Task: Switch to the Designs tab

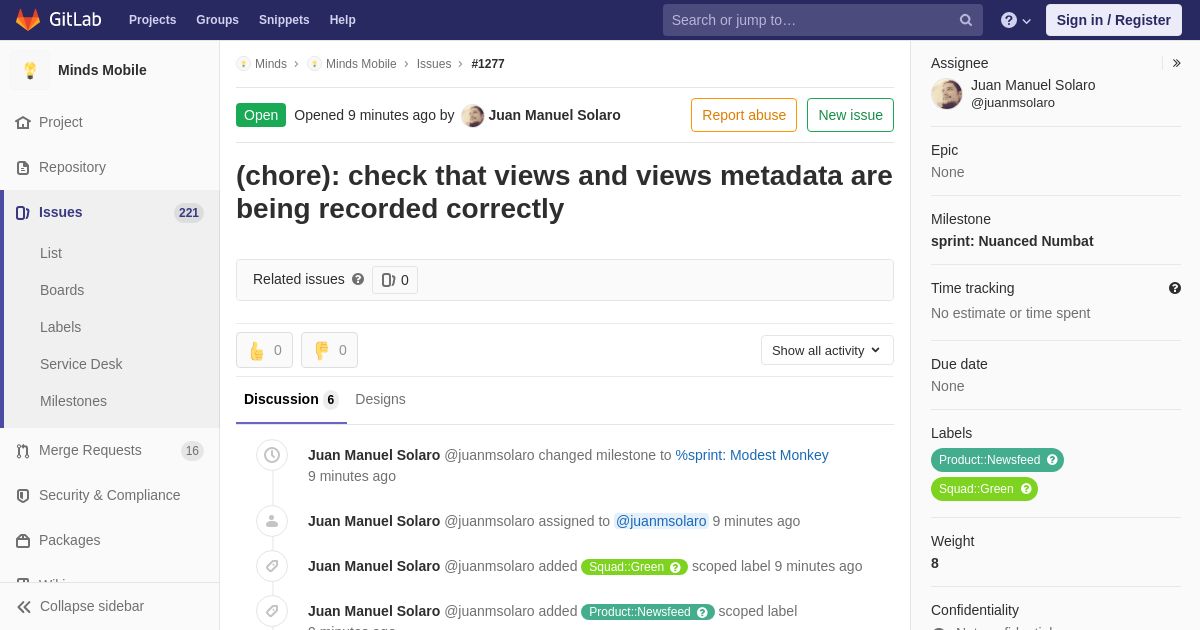Action: coord(380,399)
